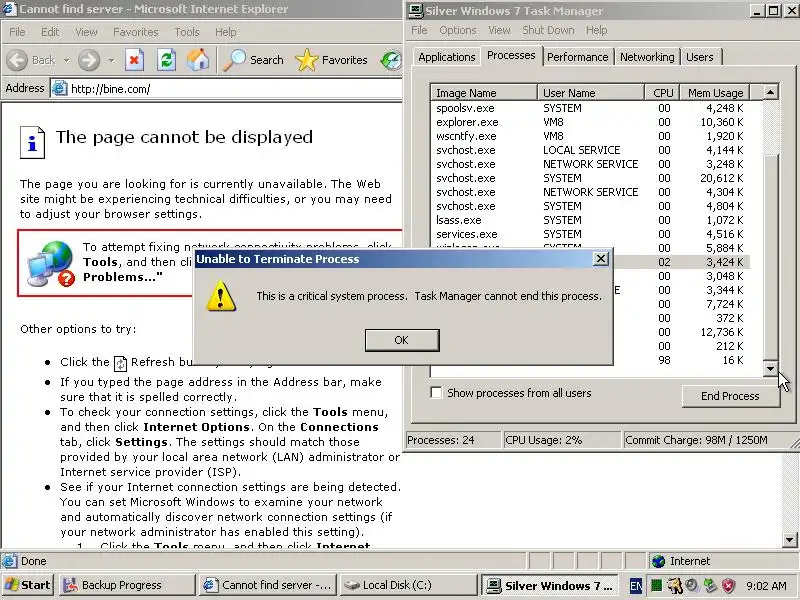Open Internet Explorer Tools menu
Image resolution: width=800 pixels, height=600 pixels.
[187, 32]
